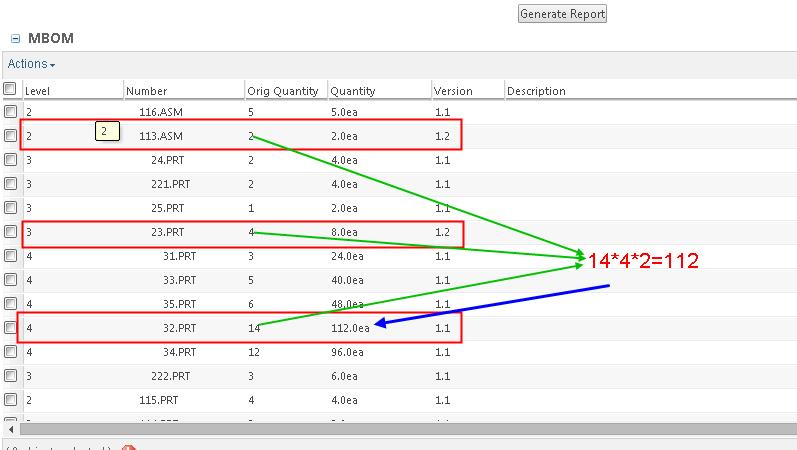Check the box for row 32.PRT

pyautogui.click(x=10, y=327)
